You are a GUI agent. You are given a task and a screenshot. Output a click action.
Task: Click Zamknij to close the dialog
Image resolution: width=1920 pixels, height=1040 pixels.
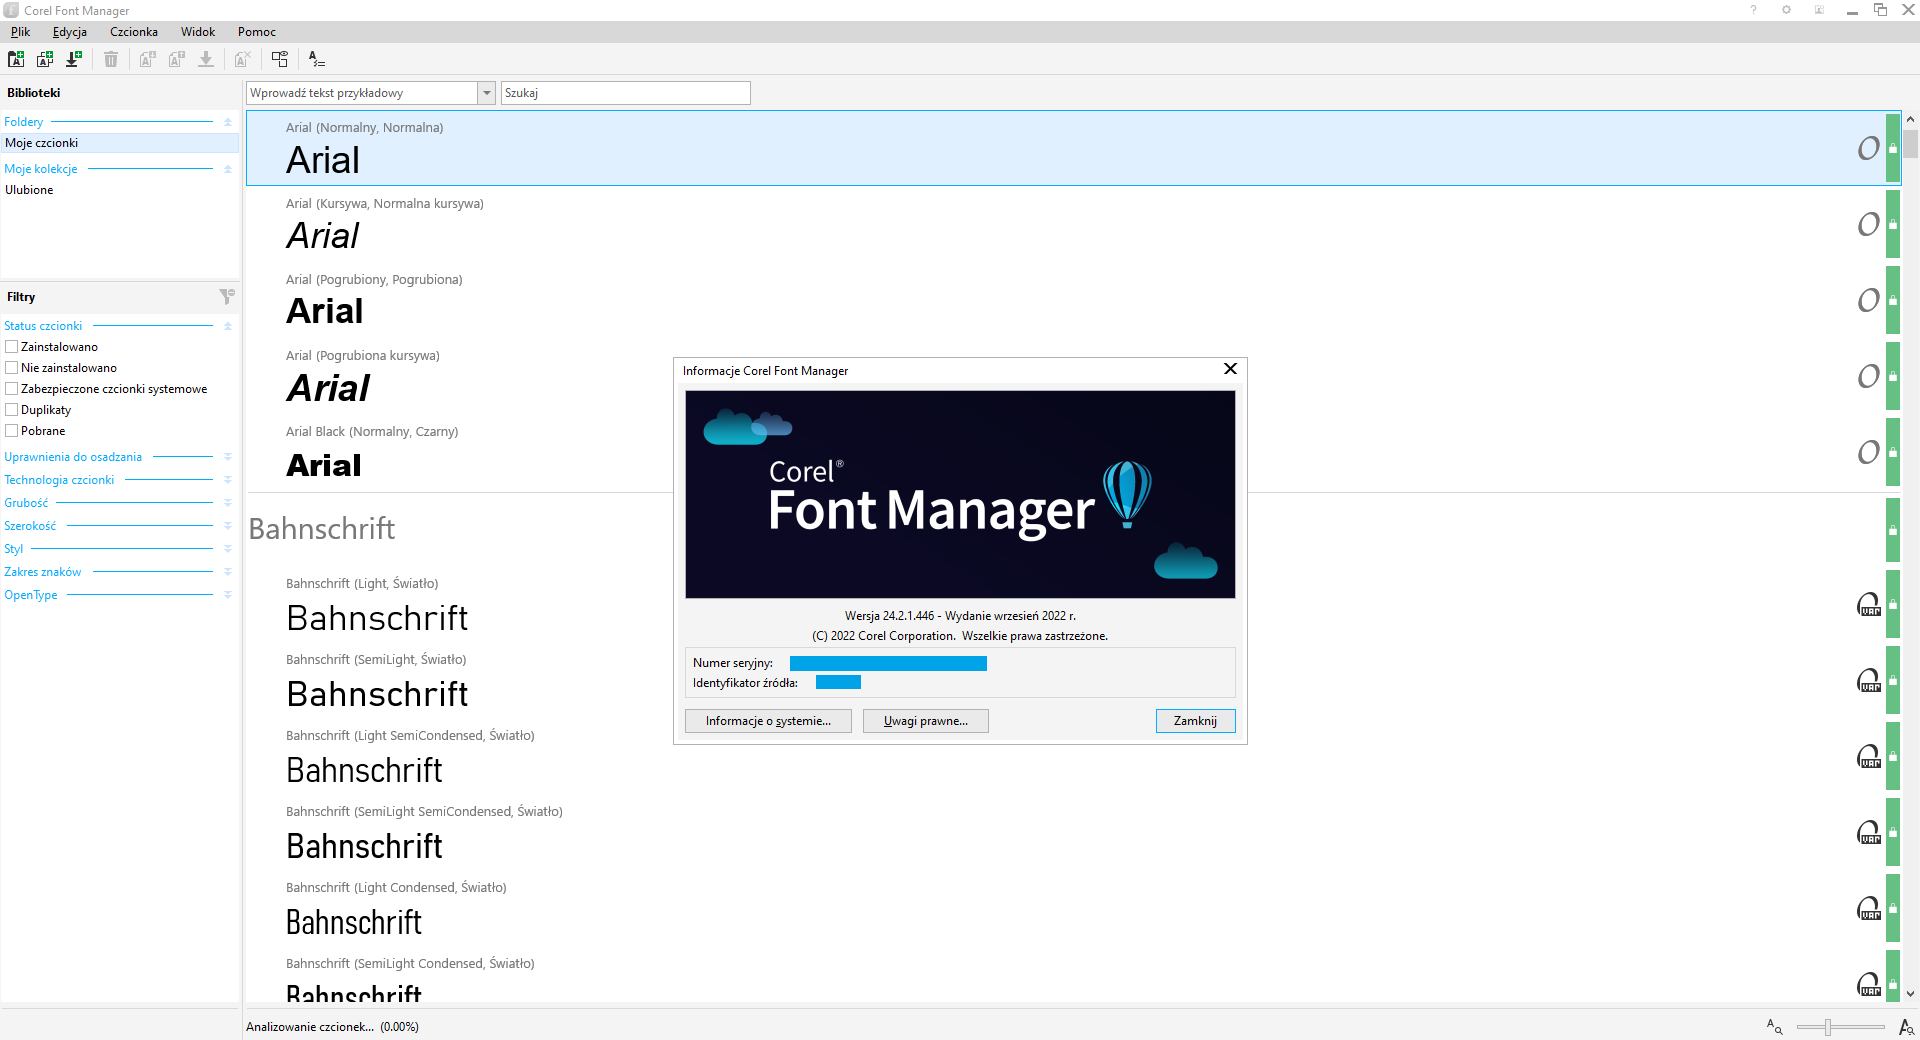click(1196, 721)
